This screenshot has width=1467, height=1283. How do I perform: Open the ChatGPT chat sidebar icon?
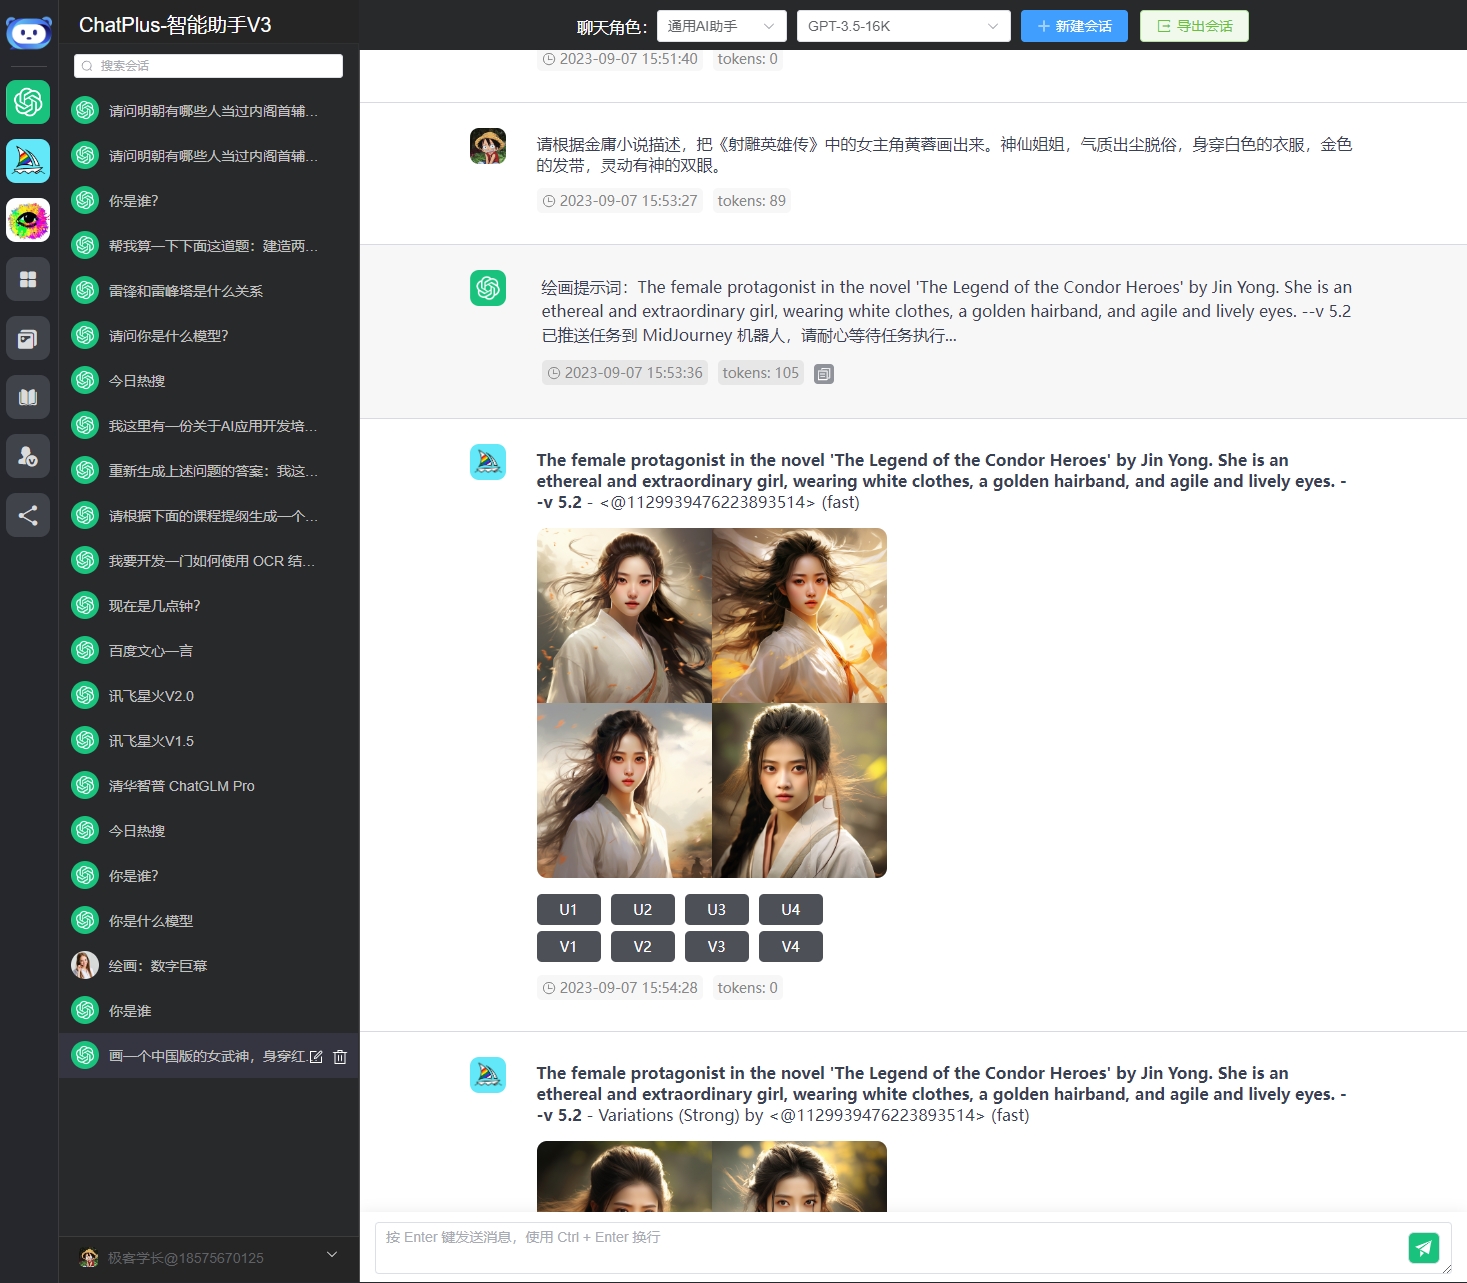[x=28, y=102]
